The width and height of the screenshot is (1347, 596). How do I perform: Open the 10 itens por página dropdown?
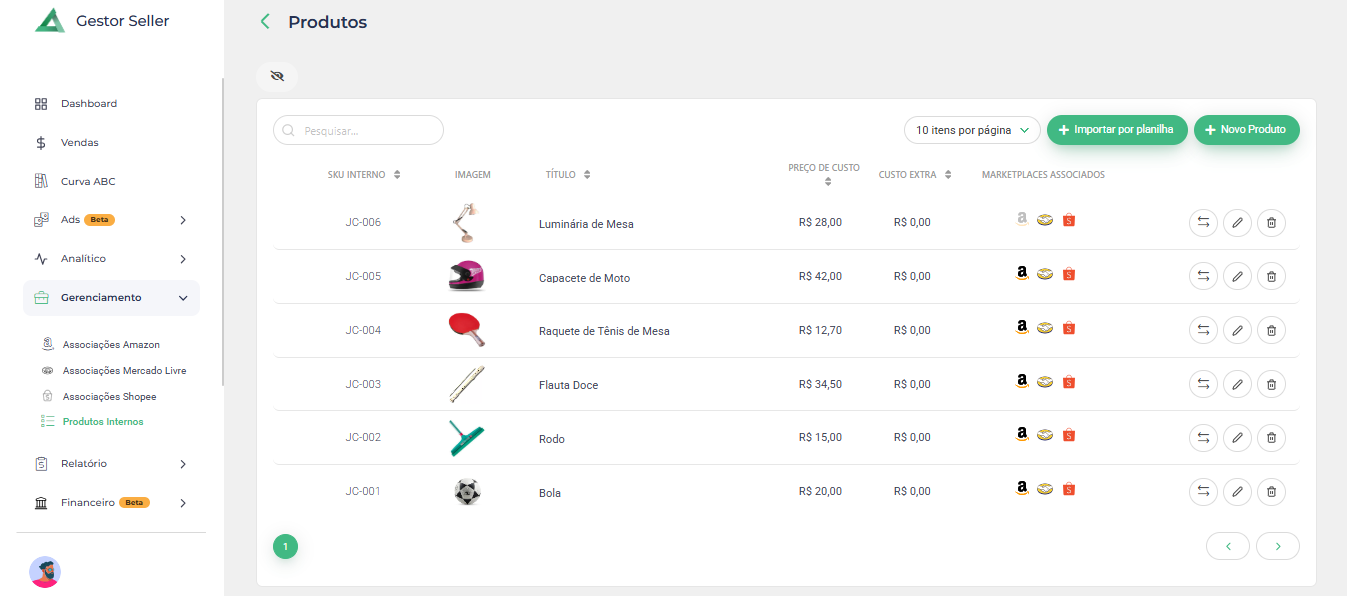(972, 130)
